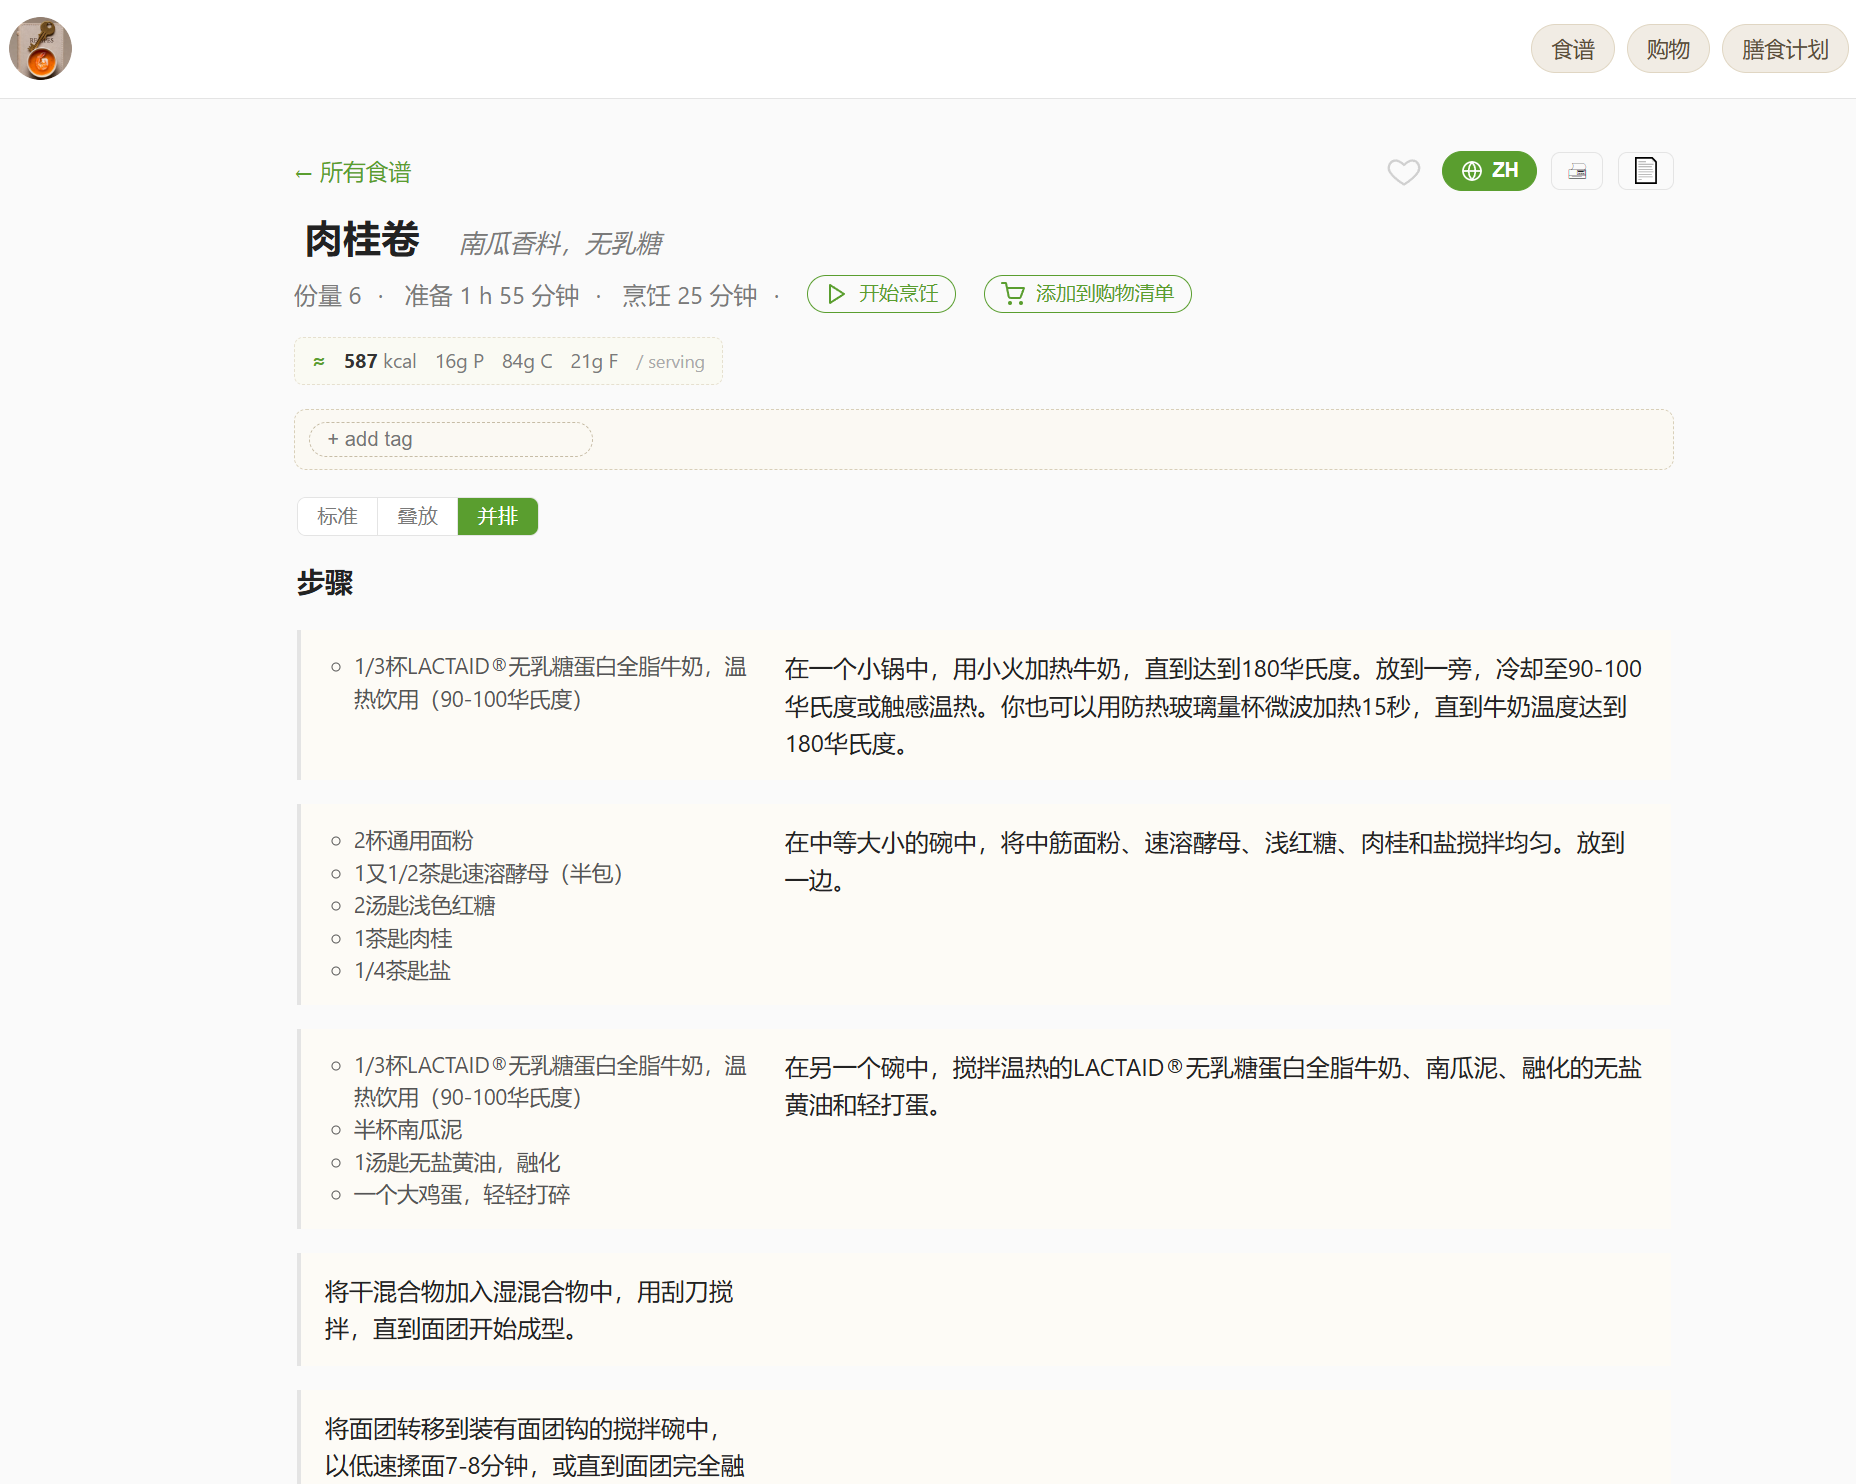Click the play icon inside 开始烹饪
The width and height of the screenshot is (1856, 1484).
click(836, 294)
